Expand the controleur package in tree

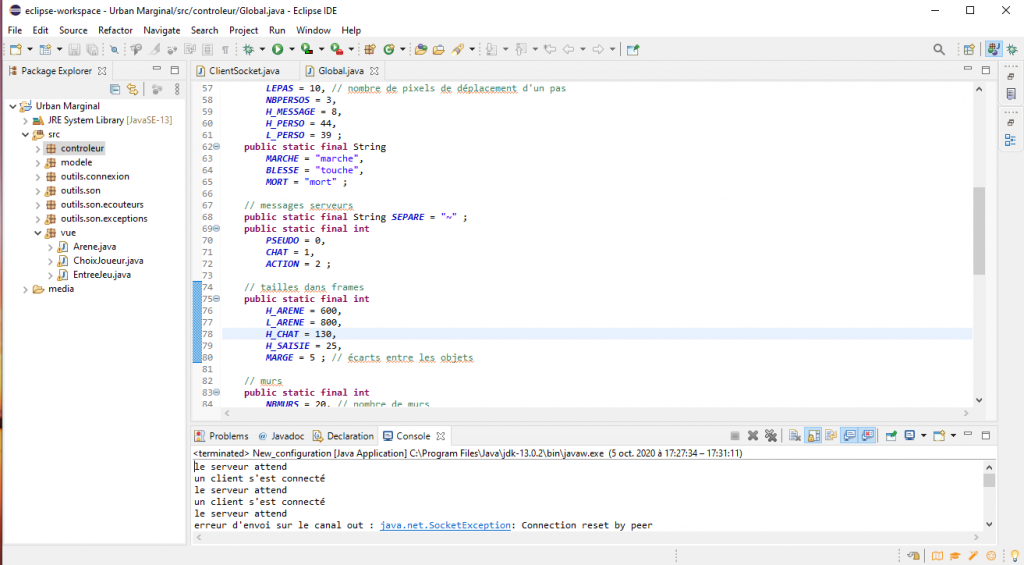[38, 148]
